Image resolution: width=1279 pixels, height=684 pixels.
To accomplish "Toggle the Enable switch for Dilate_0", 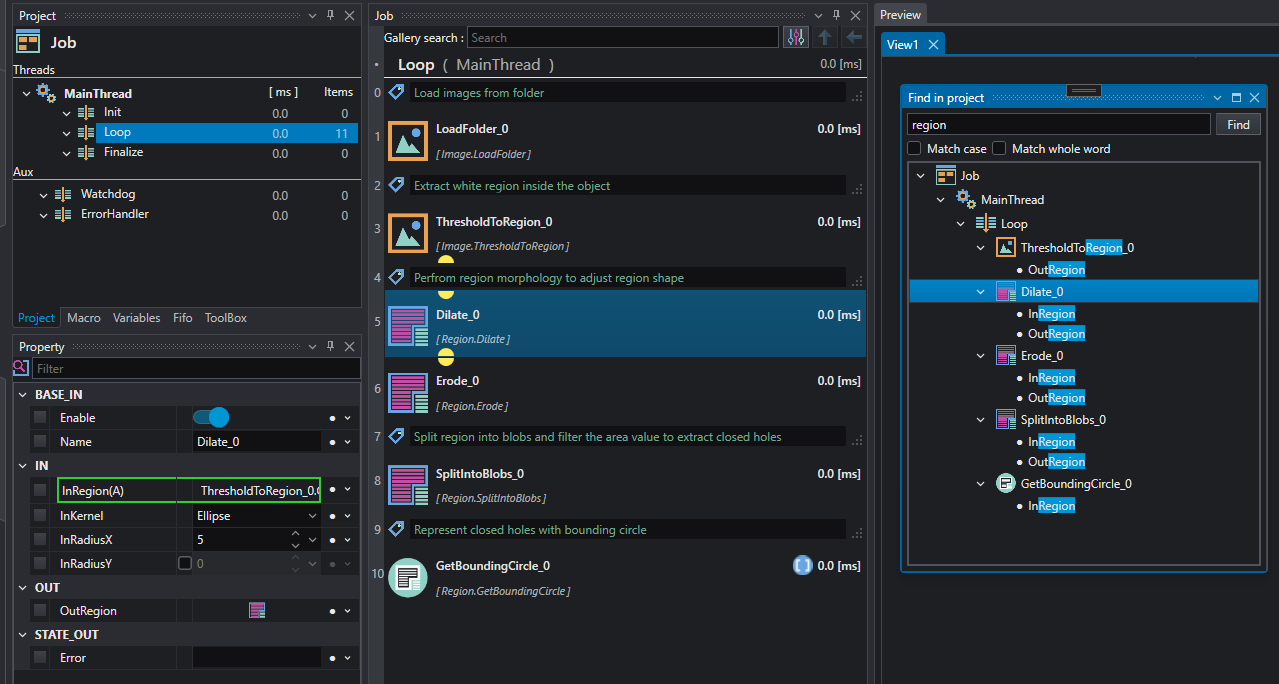I will pos(211,417).
